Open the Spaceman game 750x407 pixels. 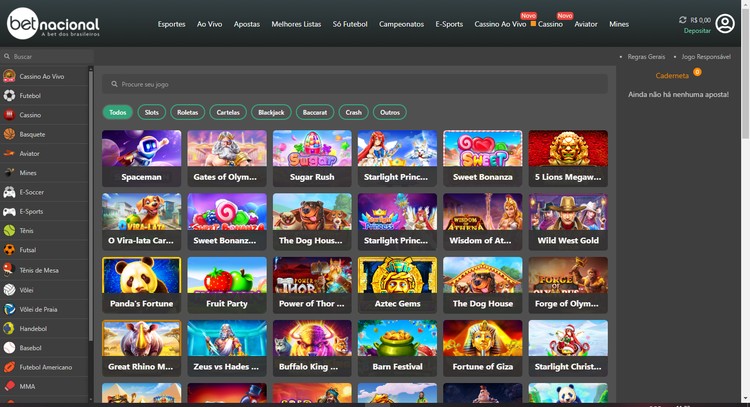click(142, 158)
